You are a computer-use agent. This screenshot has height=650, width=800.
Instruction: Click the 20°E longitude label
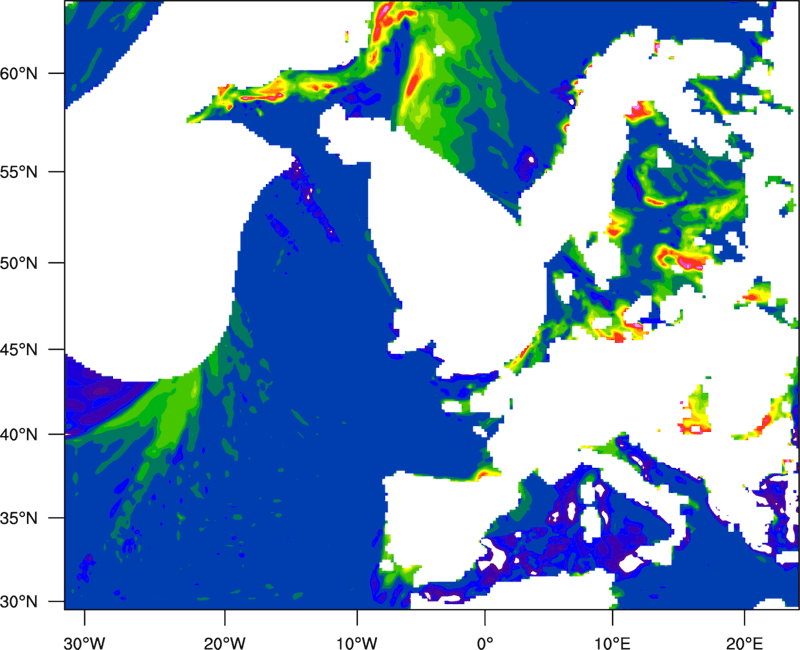click(x=744, y=642)
